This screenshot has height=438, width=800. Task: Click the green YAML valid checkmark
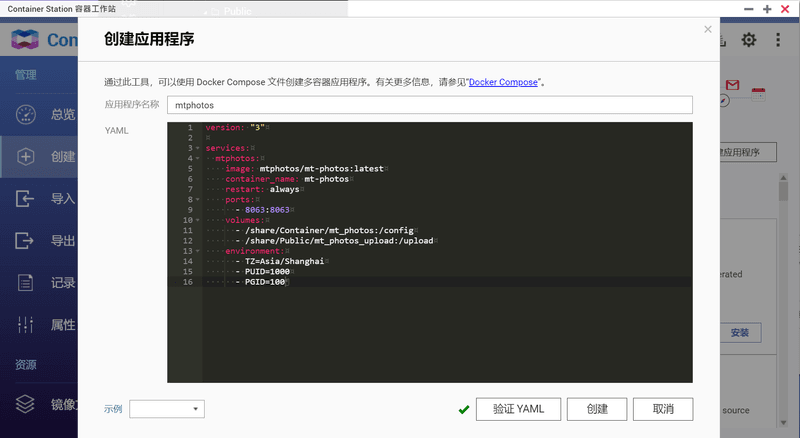pyautogui.click(x=464, y=409)
